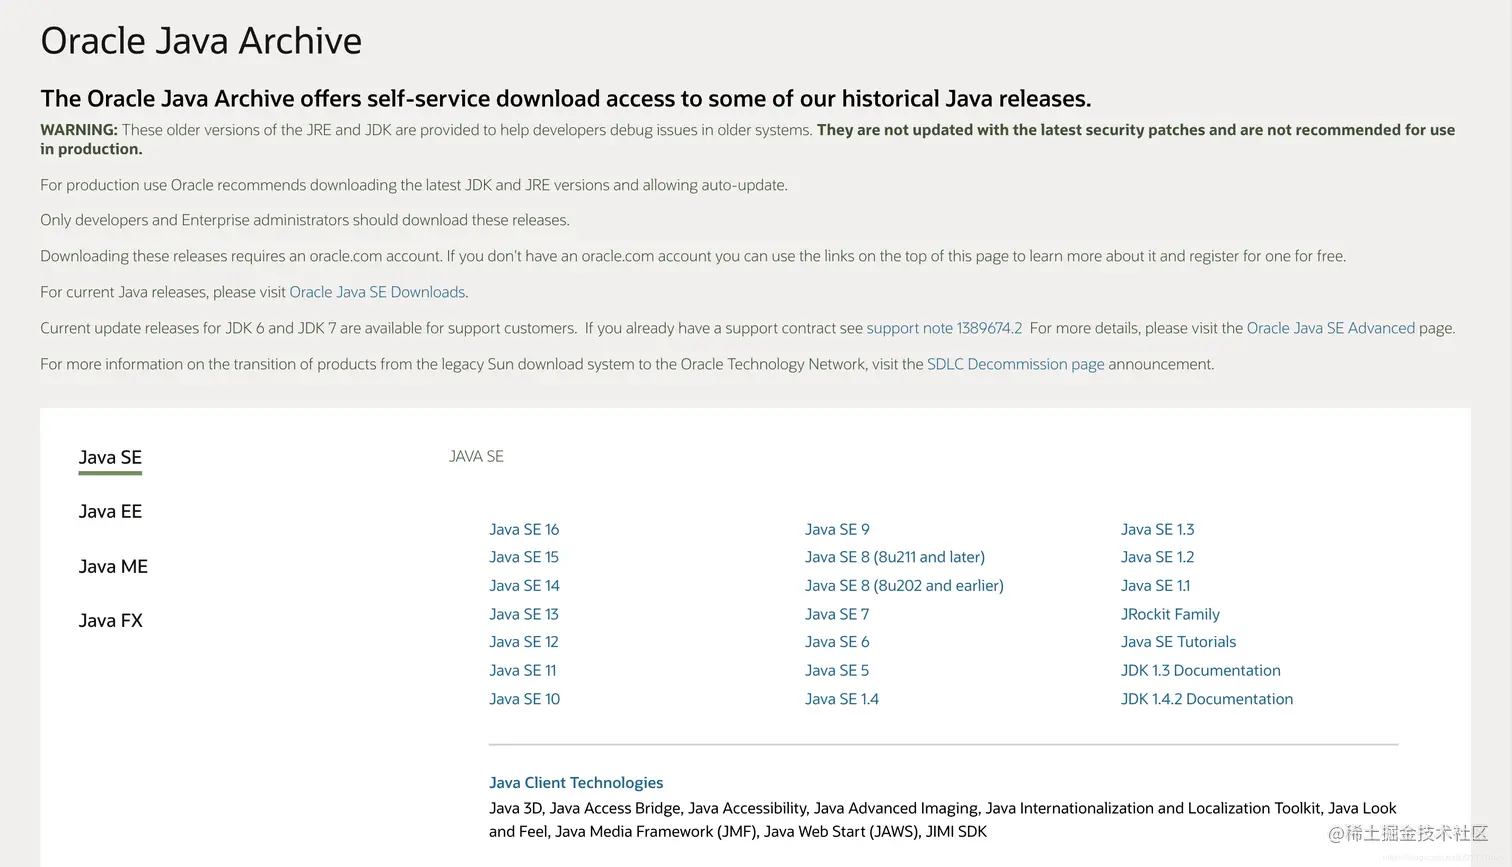Open Java SE 6 archive link
The height and width of the screenshot is (867, 1512).
coord(837,642)
